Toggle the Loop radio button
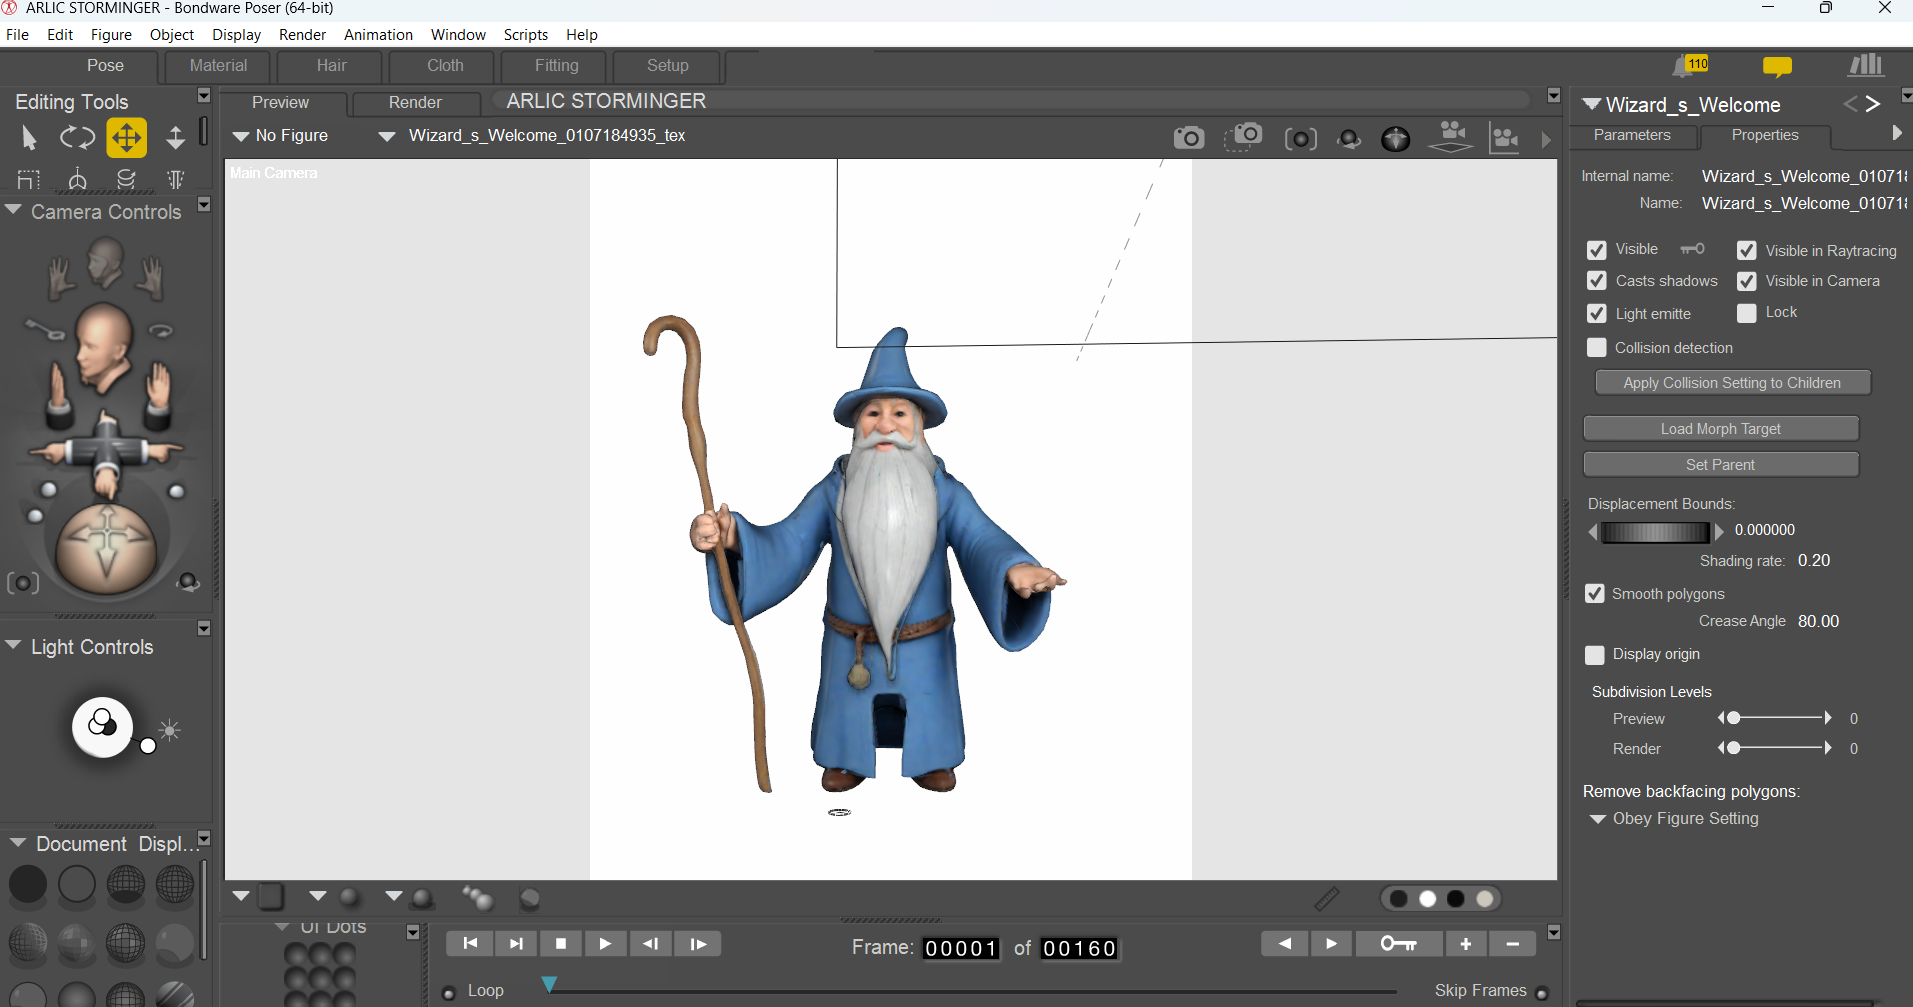1913x1007 pixels. tap(449, 992)
